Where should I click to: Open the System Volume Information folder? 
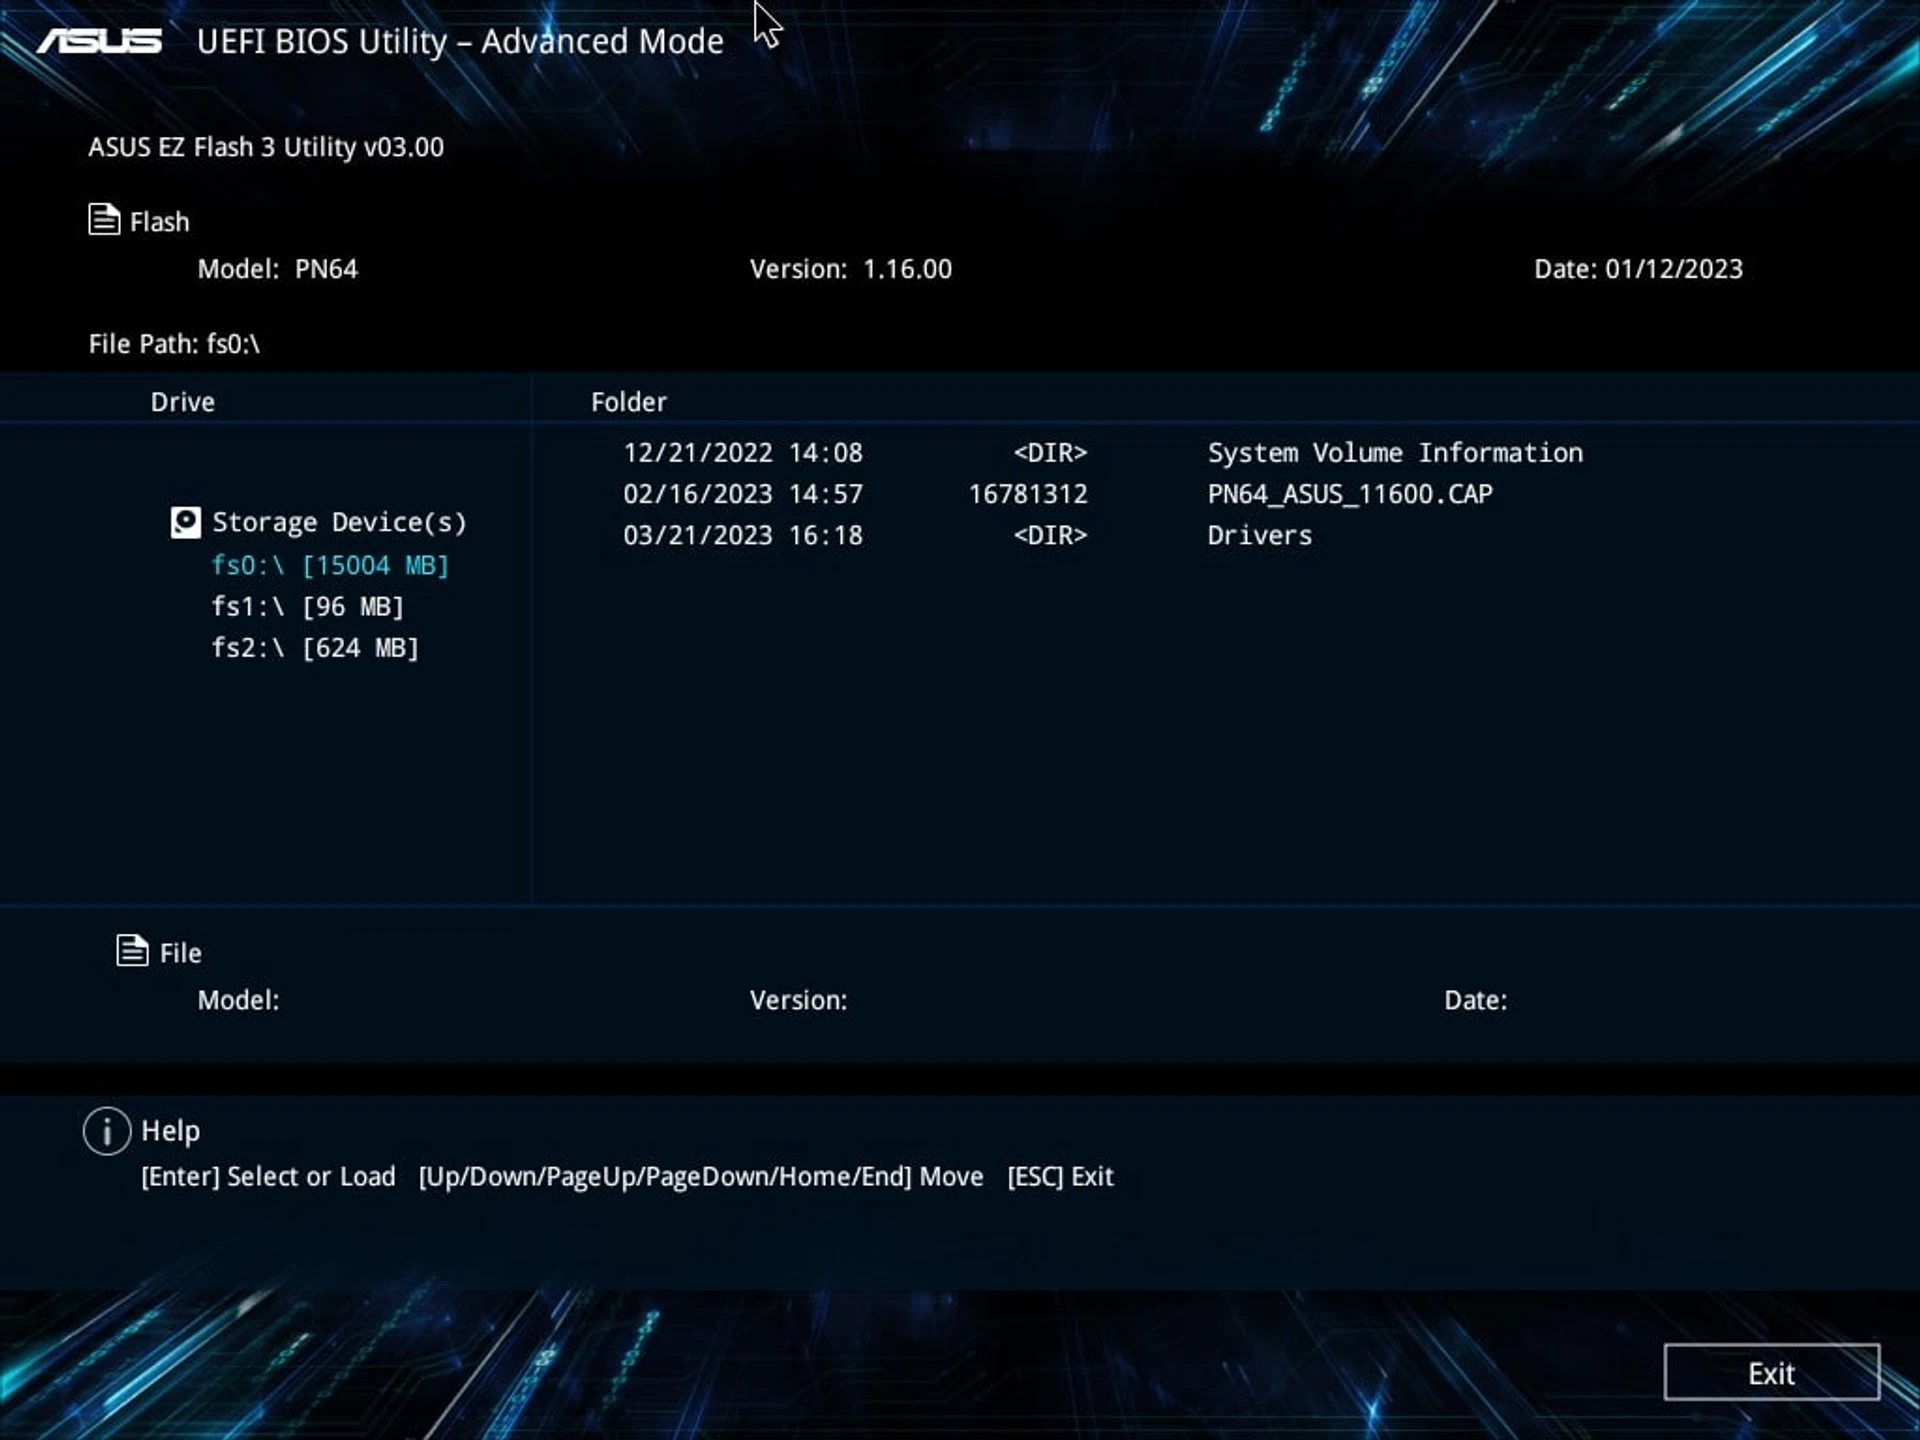pyautogui.click(x=1395, y=453)
